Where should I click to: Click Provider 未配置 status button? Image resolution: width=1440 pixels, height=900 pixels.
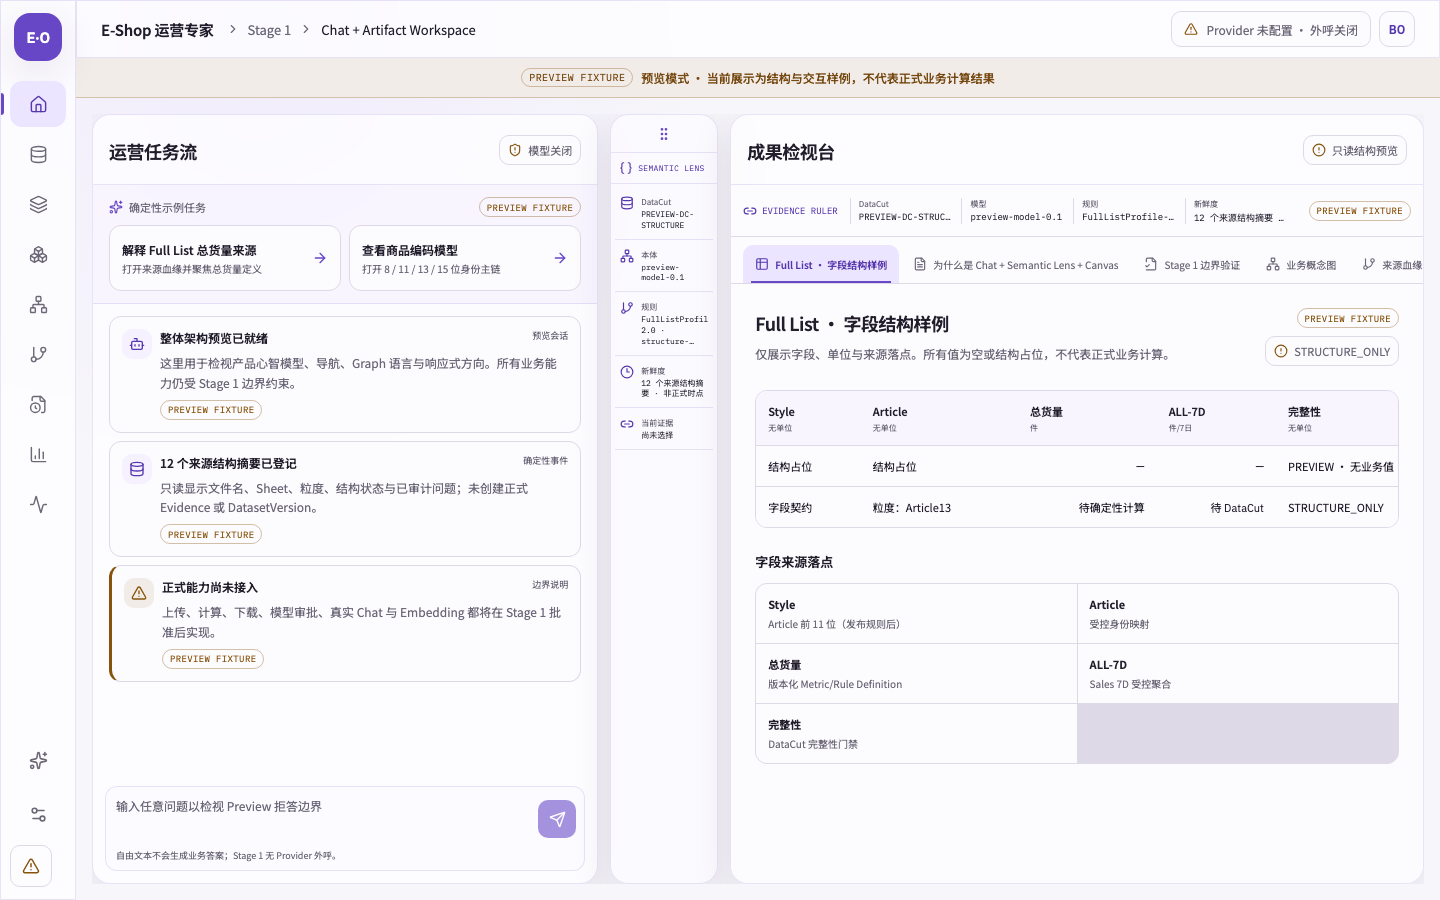point(1271,30)
